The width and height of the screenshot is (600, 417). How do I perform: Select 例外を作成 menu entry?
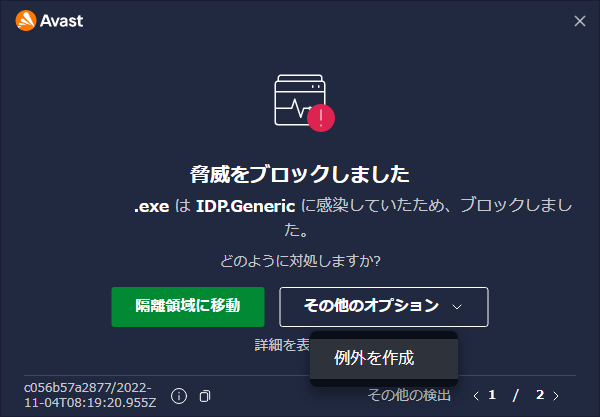pyautogui.click(x=384, y=358)
